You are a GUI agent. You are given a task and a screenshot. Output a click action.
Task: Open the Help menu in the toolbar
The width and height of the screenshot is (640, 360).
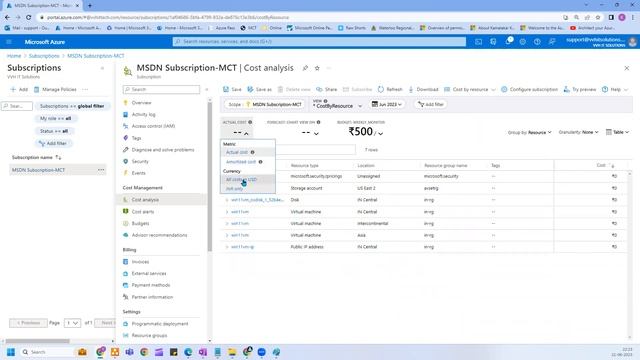[x=615, y=89]
